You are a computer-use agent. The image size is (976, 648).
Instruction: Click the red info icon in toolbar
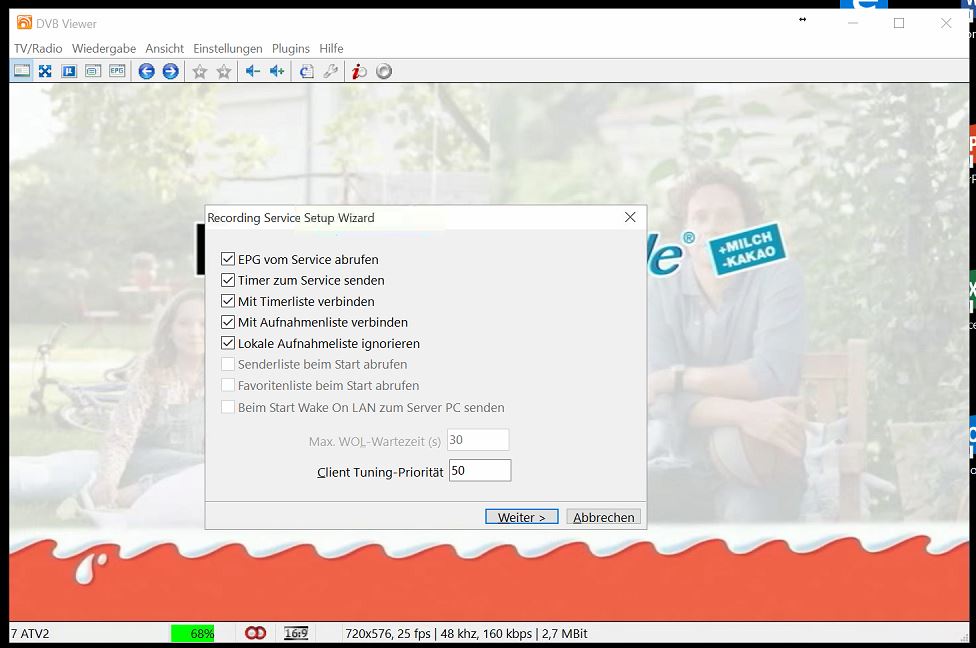click(359, 71)
